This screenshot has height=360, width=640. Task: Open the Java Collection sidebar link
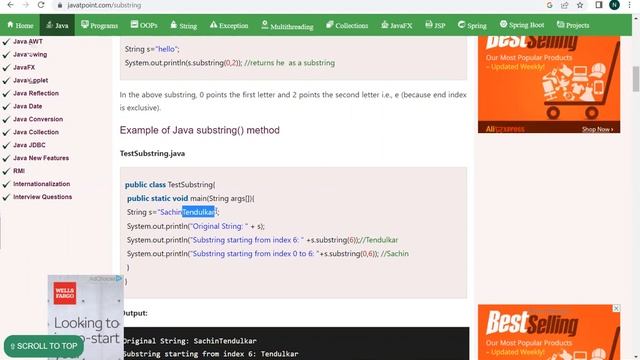[36, 132]
